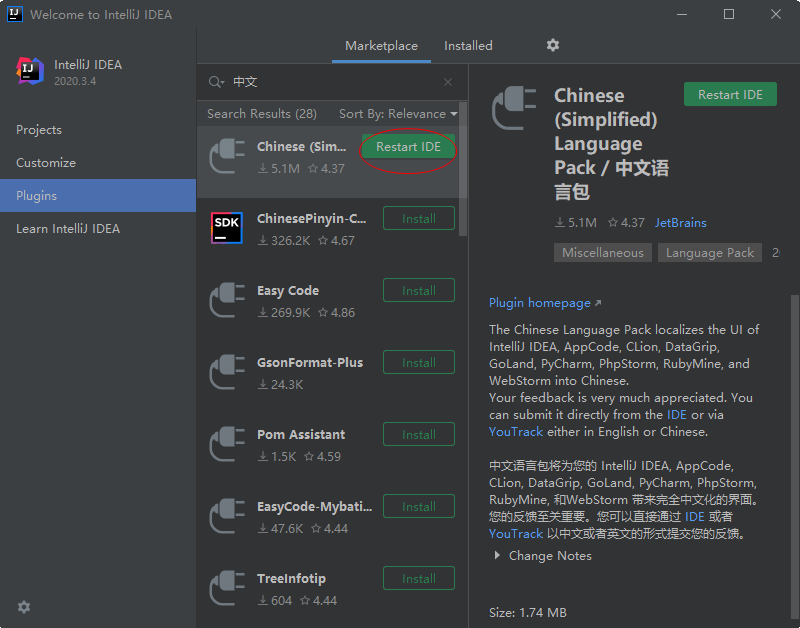Open the Projects section
The image size is (800, 628).
pos(98,130)
